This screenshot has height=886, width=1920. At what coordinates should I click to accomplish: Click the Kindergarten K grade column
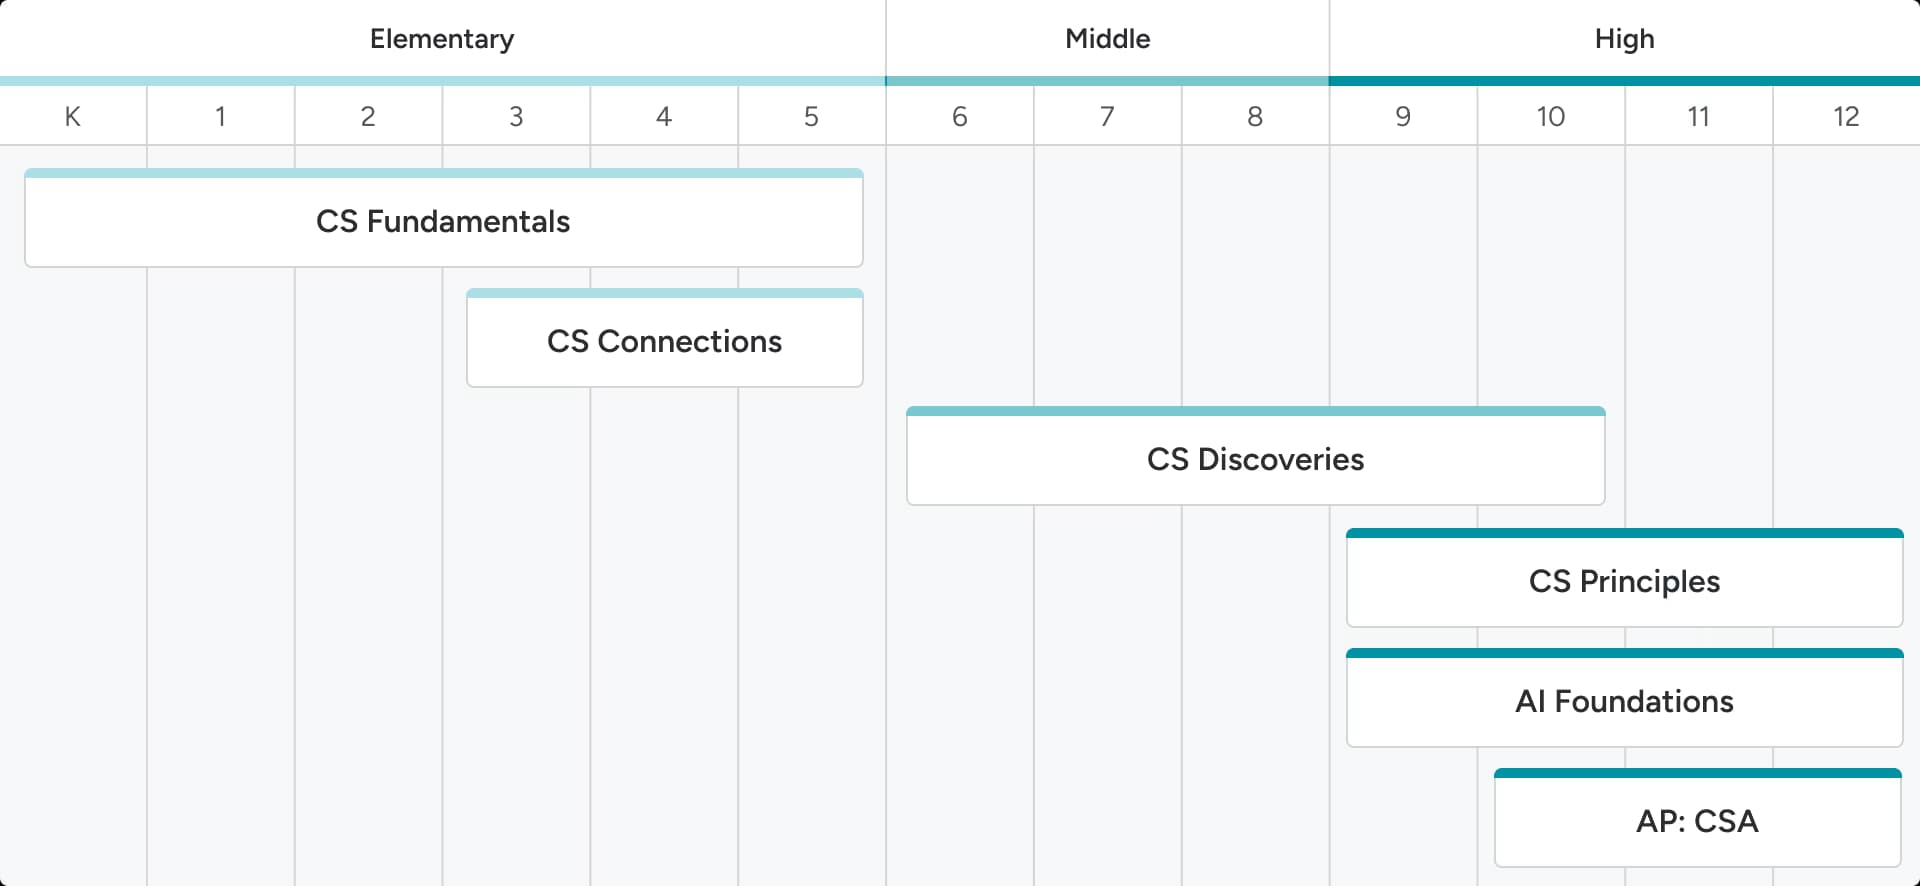[x=72, y=117]
